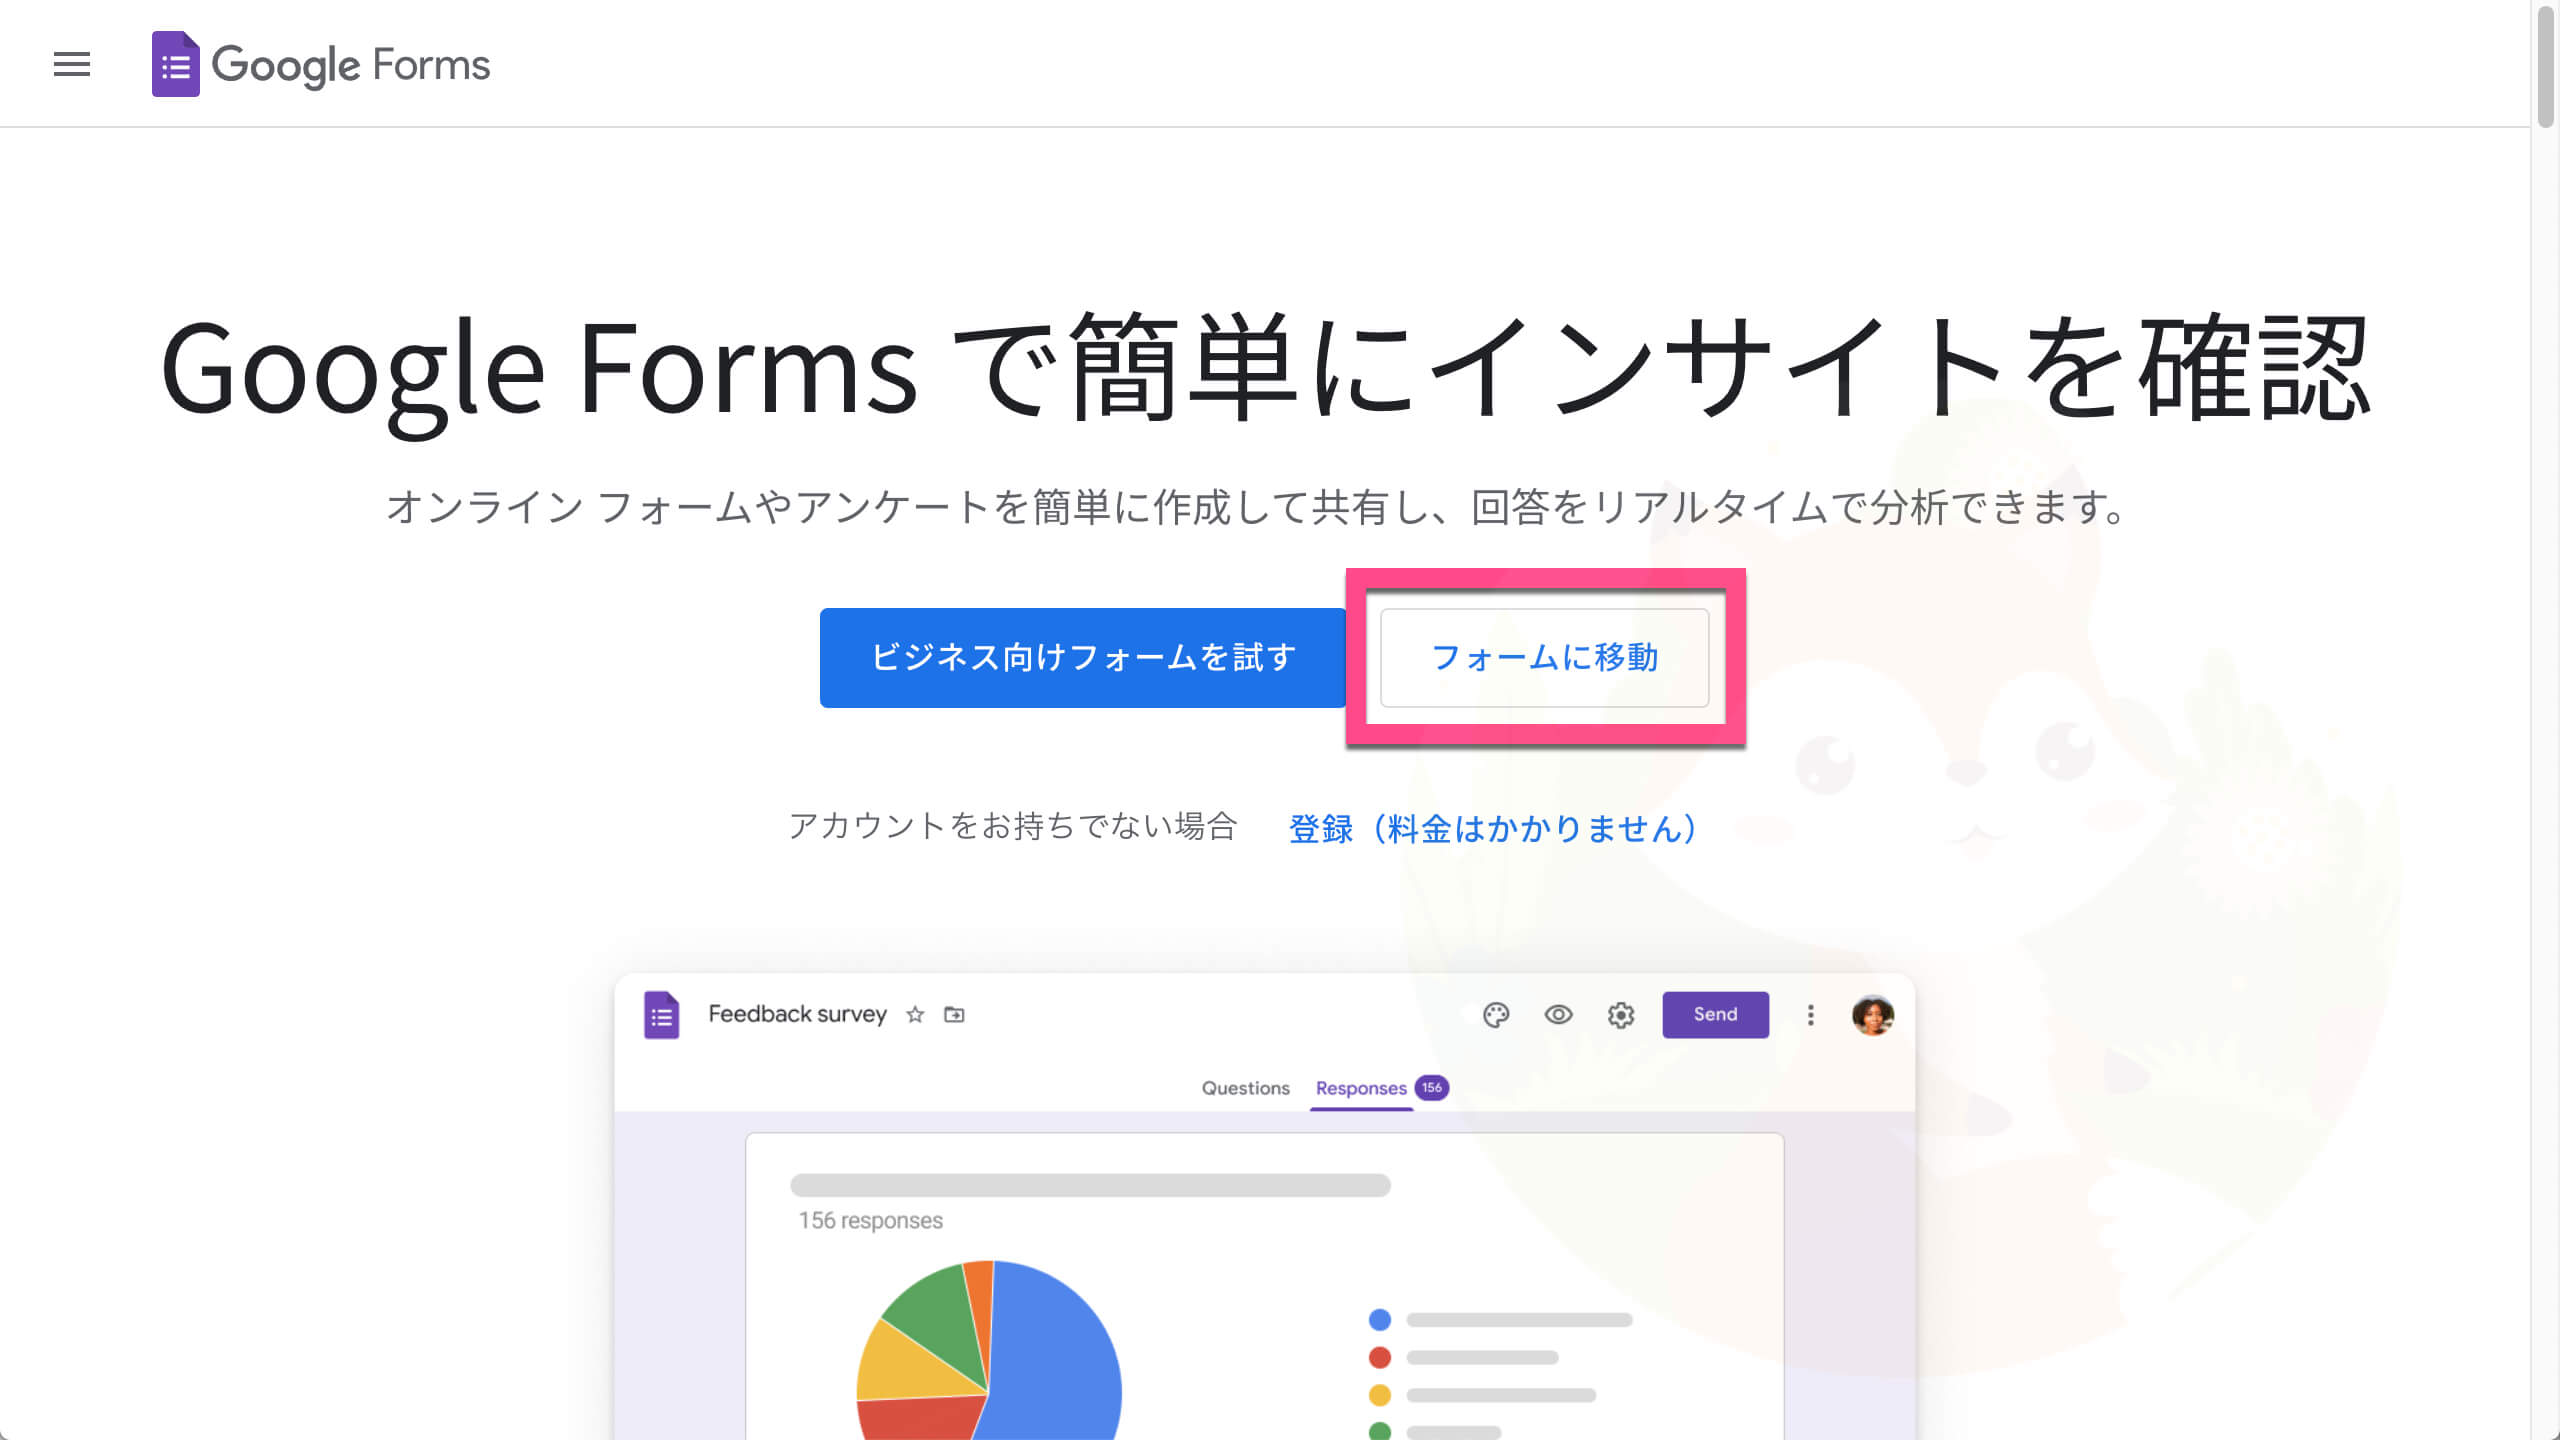Open the gear settings icon in preview
The width and height of the screenshot is (2560, 1440).
(1621, 1015)
